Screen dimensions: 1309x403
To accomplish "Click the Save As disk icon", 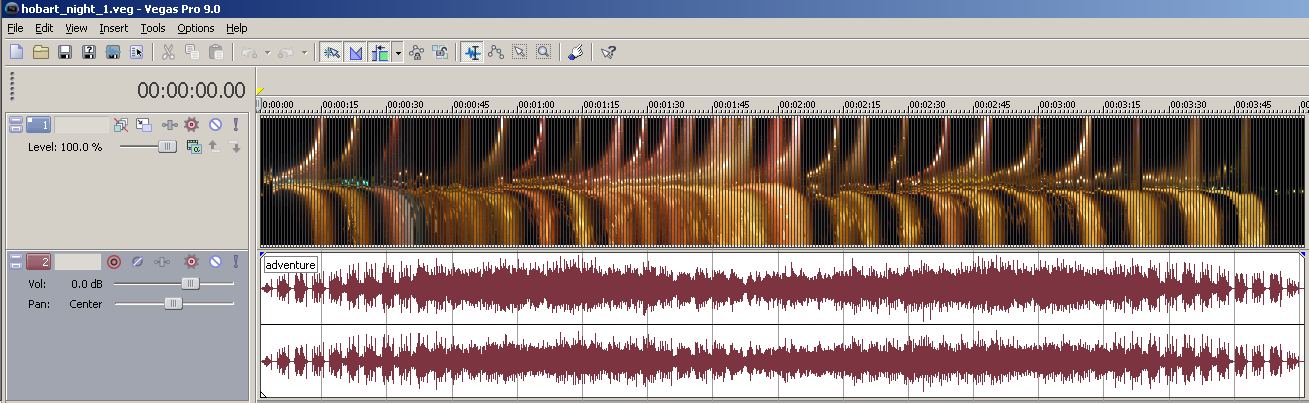I will click(89, 51).
